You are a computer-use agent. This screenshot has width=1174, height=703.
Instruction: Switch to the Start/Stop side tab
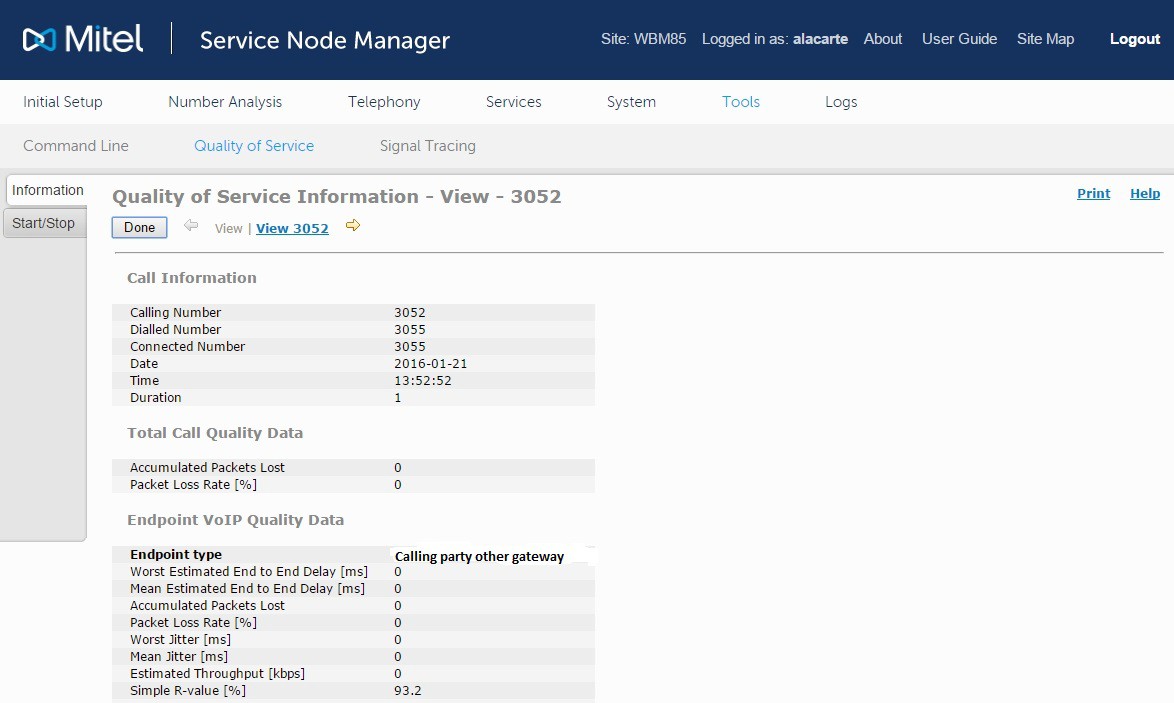[x=45, y=223]
